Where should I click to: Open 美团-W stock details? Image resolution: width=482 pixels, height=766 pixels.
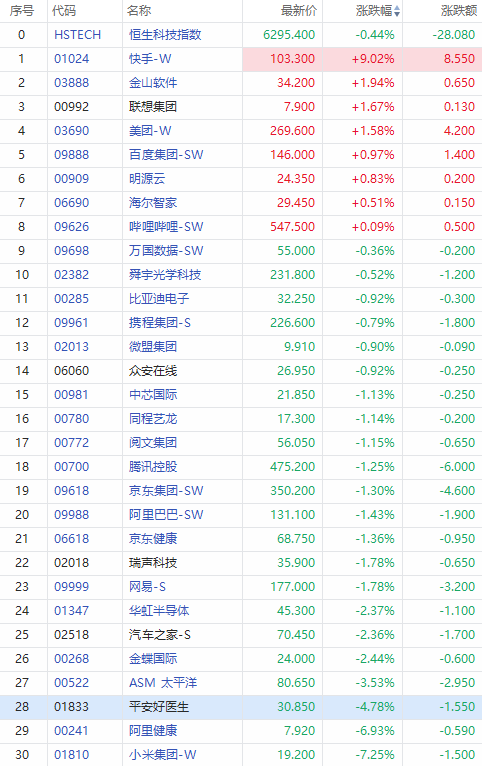point(150,130)
